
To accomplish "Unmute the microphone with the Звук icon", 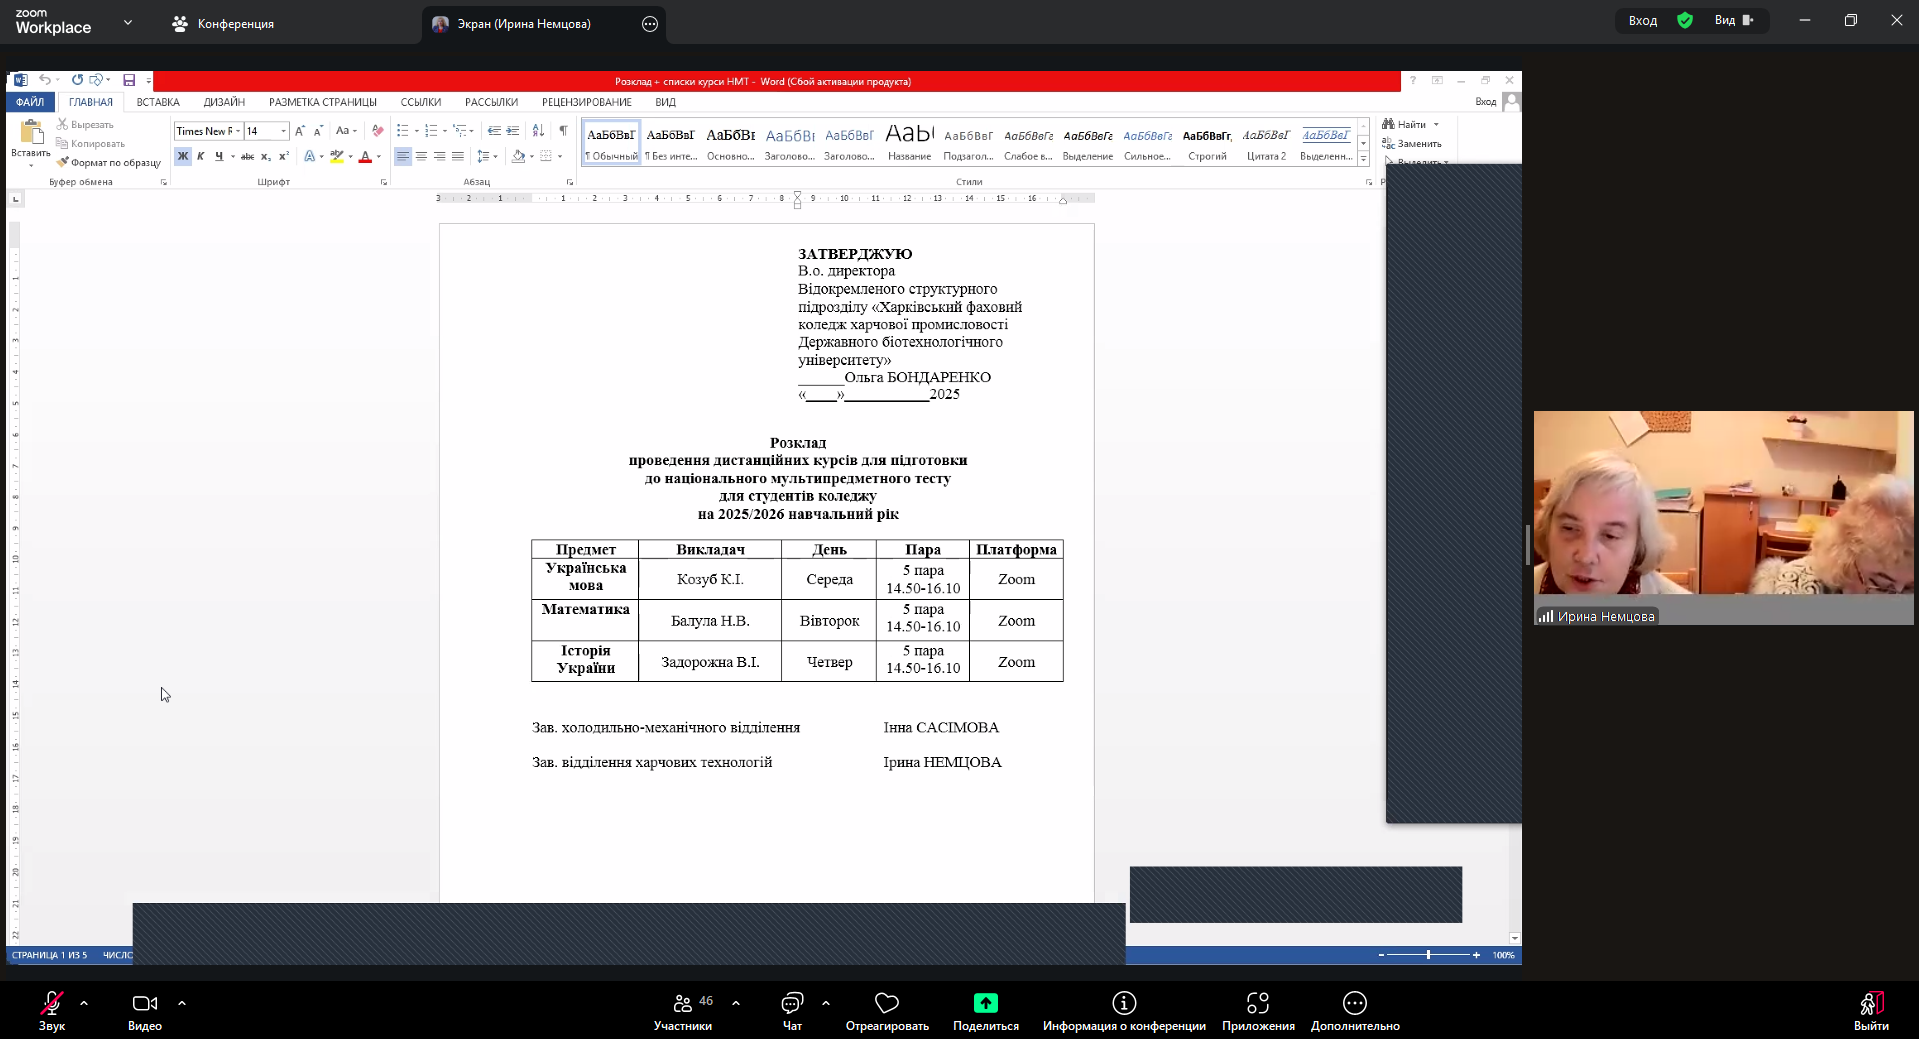I will tap(51, 1003).
